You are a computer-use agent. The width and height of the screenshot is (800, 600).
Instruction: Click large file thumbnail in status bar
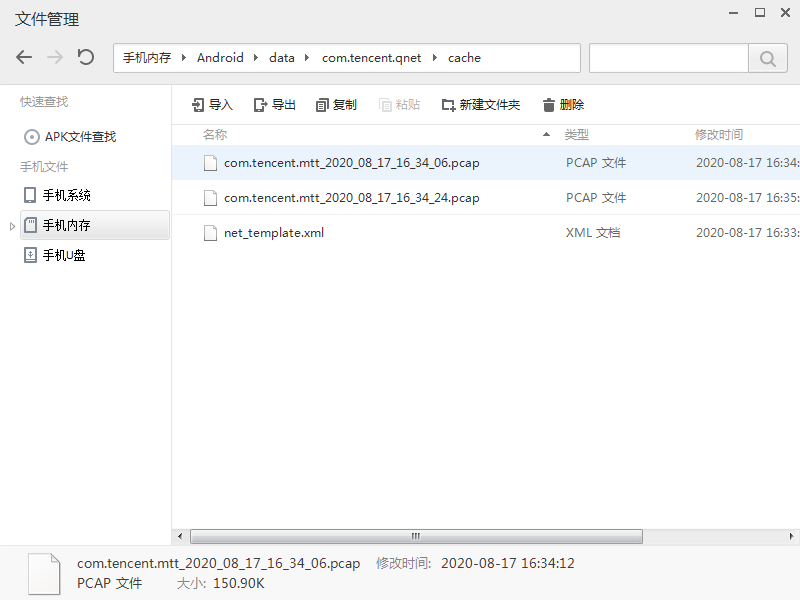tap(44, 574)
